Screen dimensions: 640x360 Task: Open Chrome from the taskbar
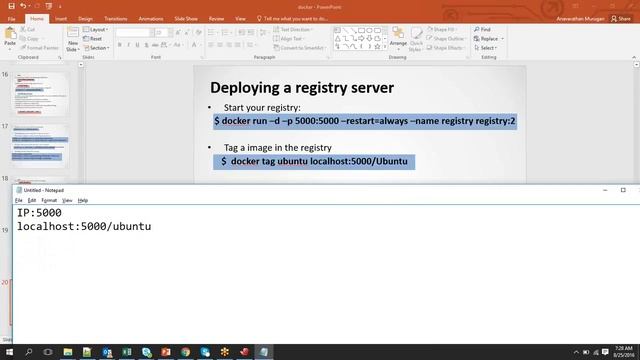tap(185, 352)
